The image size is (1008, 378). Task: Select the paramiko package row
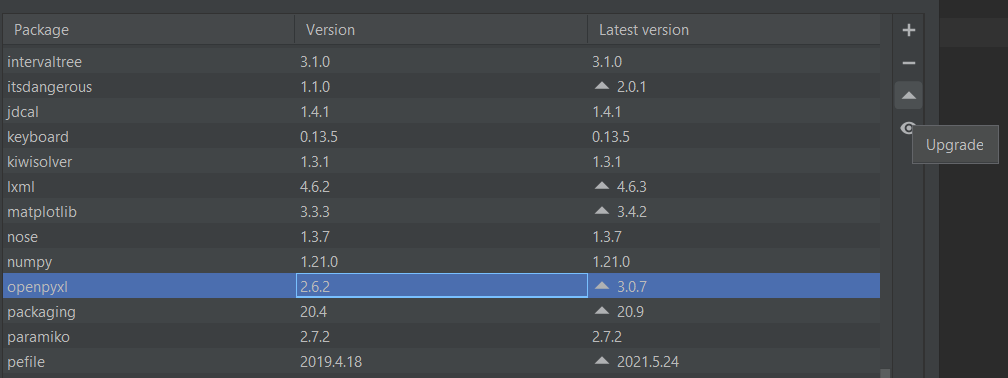(x=441, y=337)
